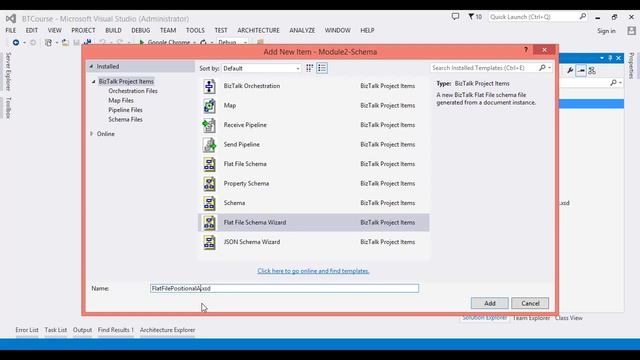Pick the Send Pipeline template icon
Viewport: 640px width, 360px height.
tap(209, 145)
